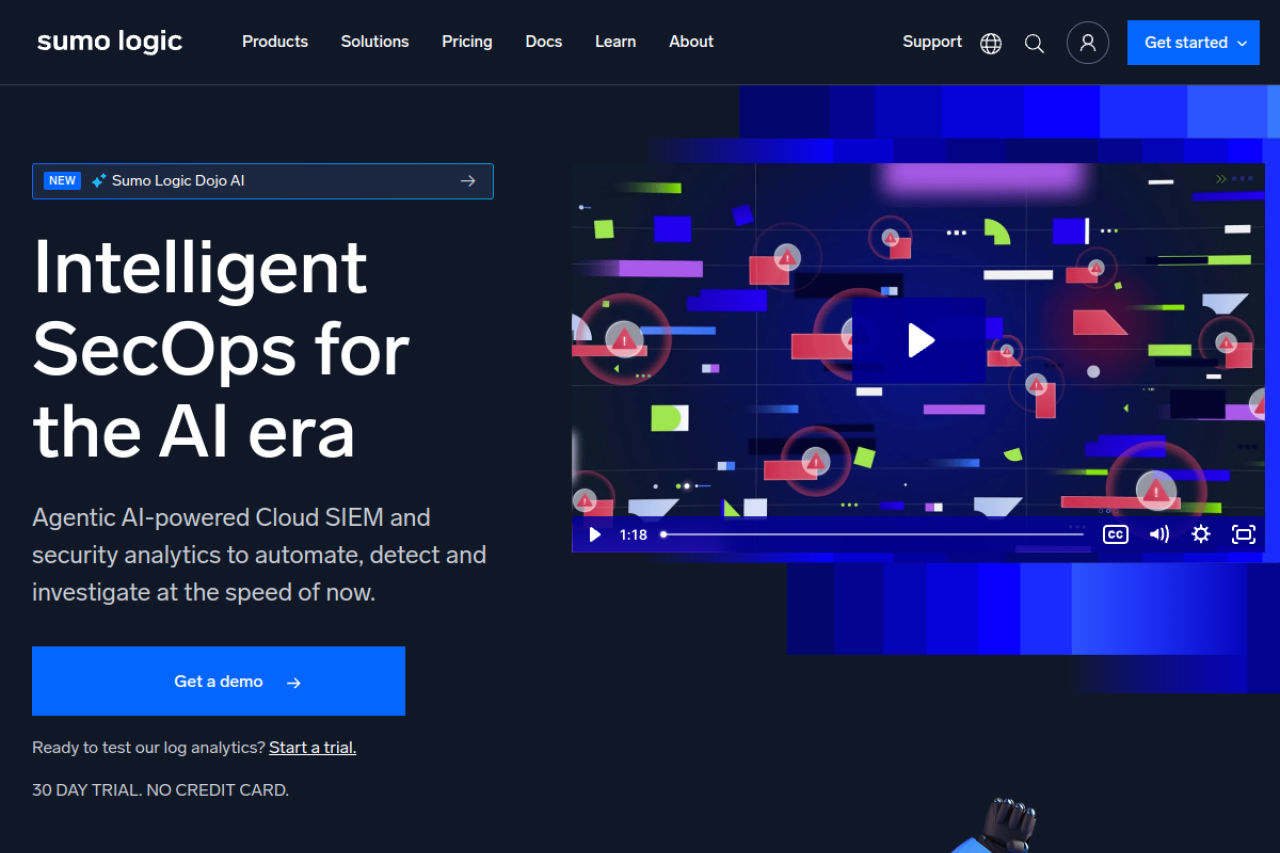Mute the video volume
Viewport: 1280px width, 853px height.
tap(1159, 534)
